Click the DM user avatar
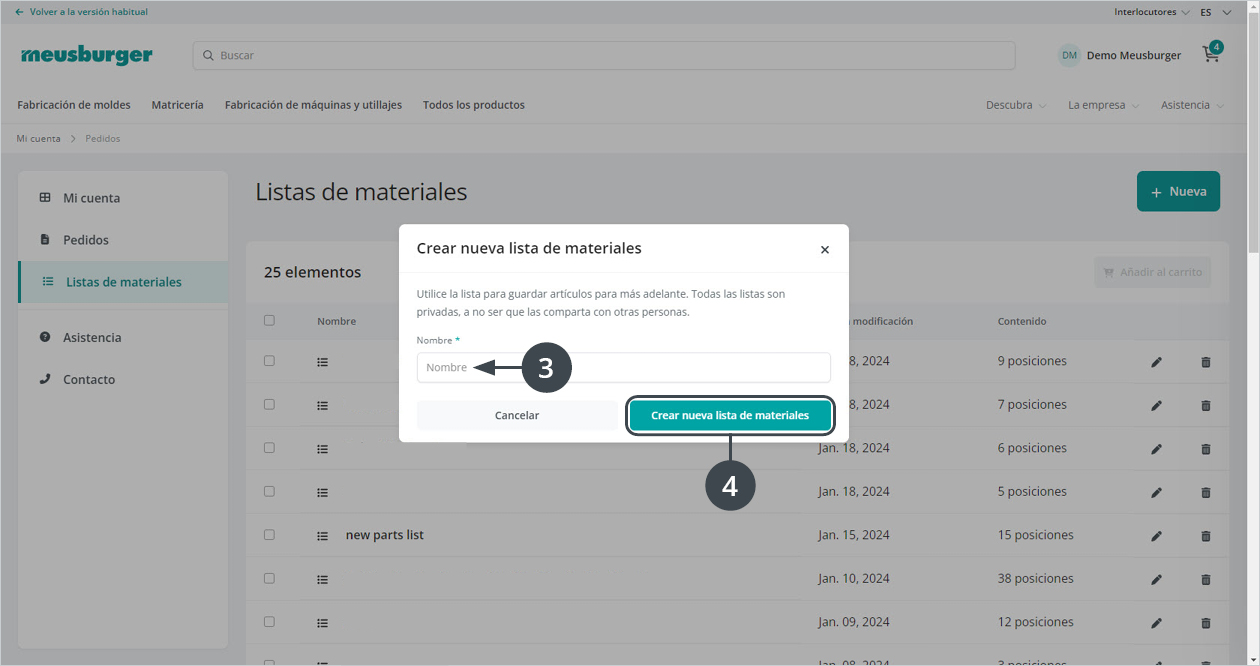 (x=1069, y=56)
